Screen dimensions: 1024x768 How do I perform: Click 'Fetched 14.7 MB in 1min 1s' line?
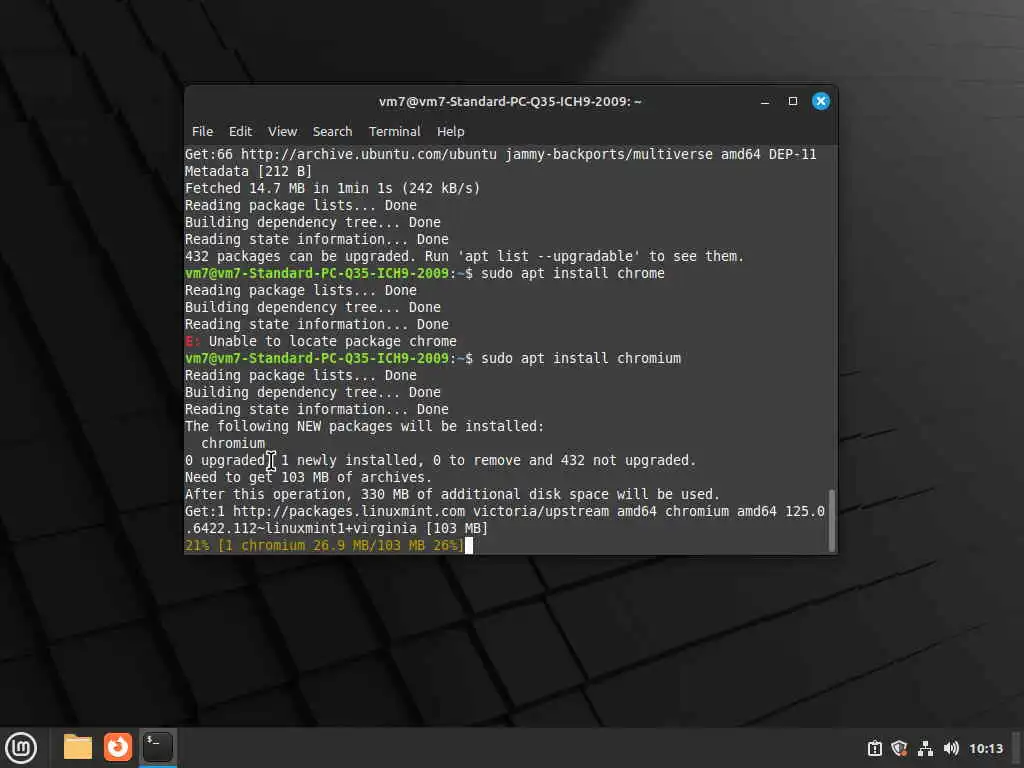(x=332, y=188)
